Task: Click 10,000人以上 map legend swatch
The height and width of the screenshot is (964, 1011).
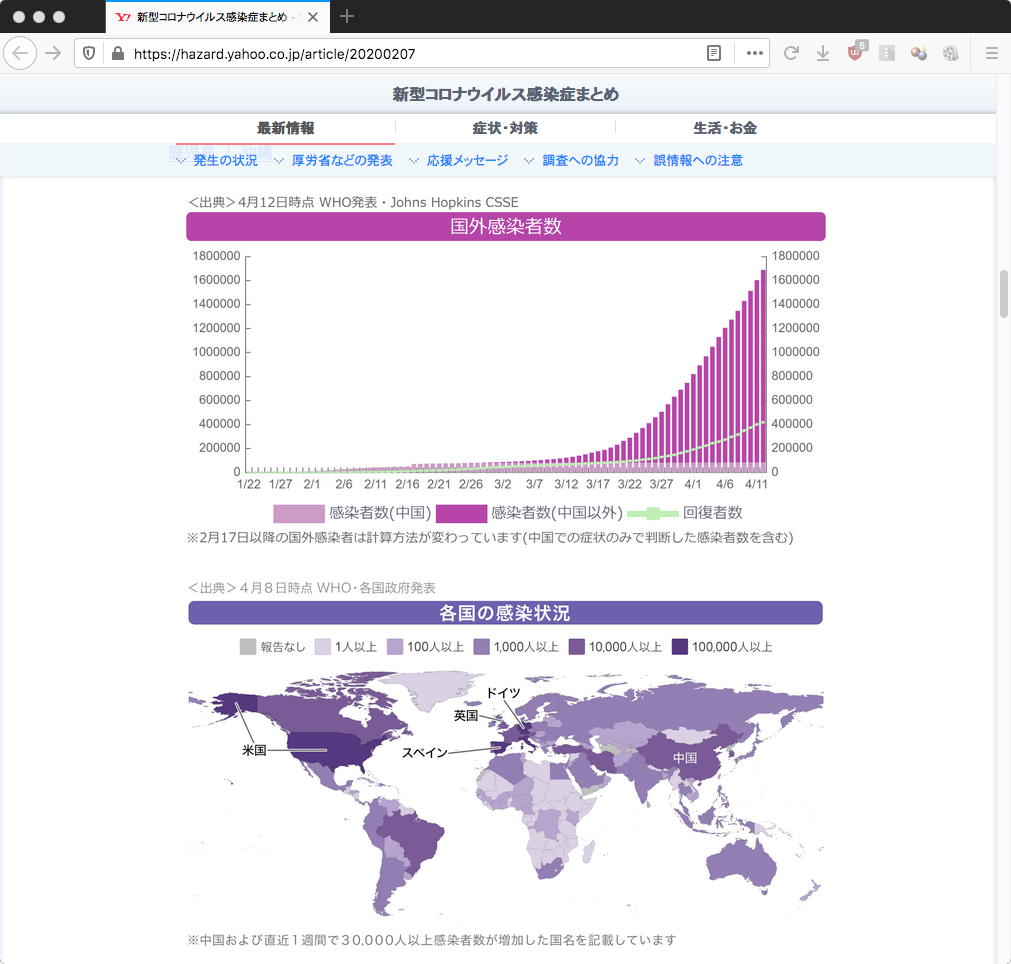Action: pyautogui.click(x=576, y=647)
